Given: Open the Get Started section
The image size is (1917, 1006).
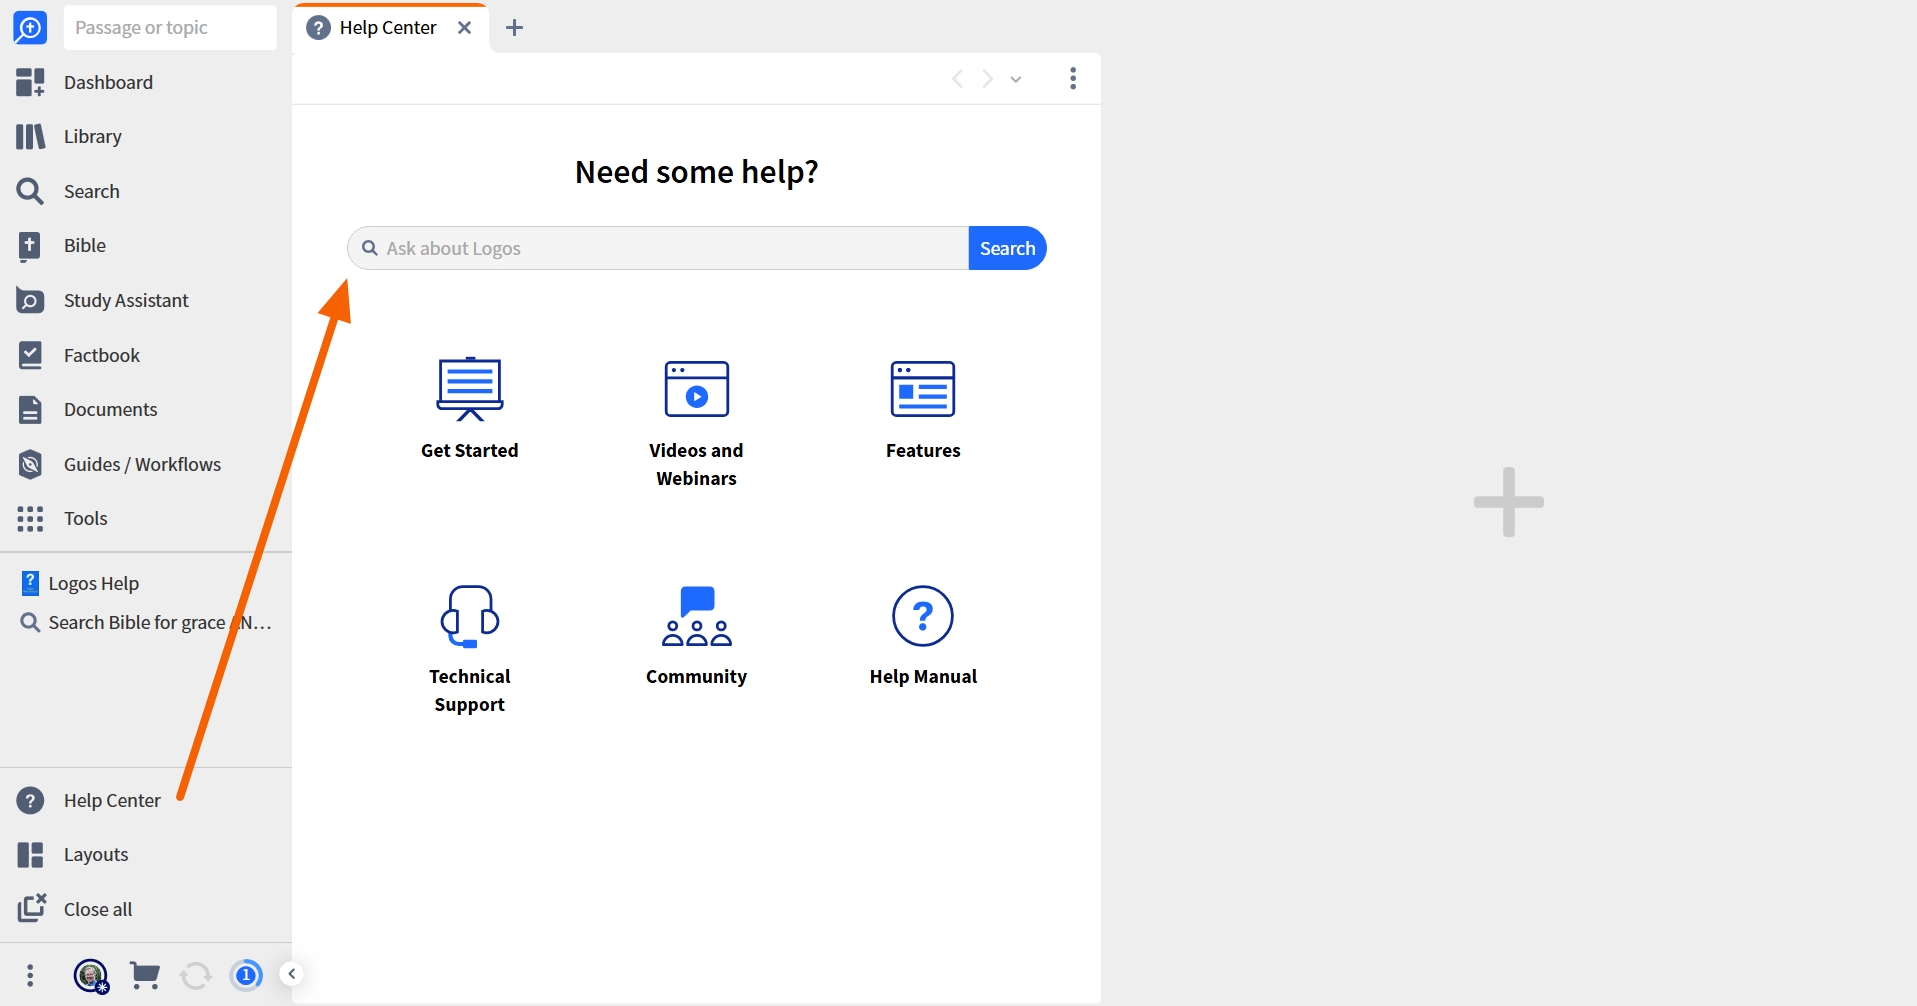Looking at the screenshot, I should 470,408.
